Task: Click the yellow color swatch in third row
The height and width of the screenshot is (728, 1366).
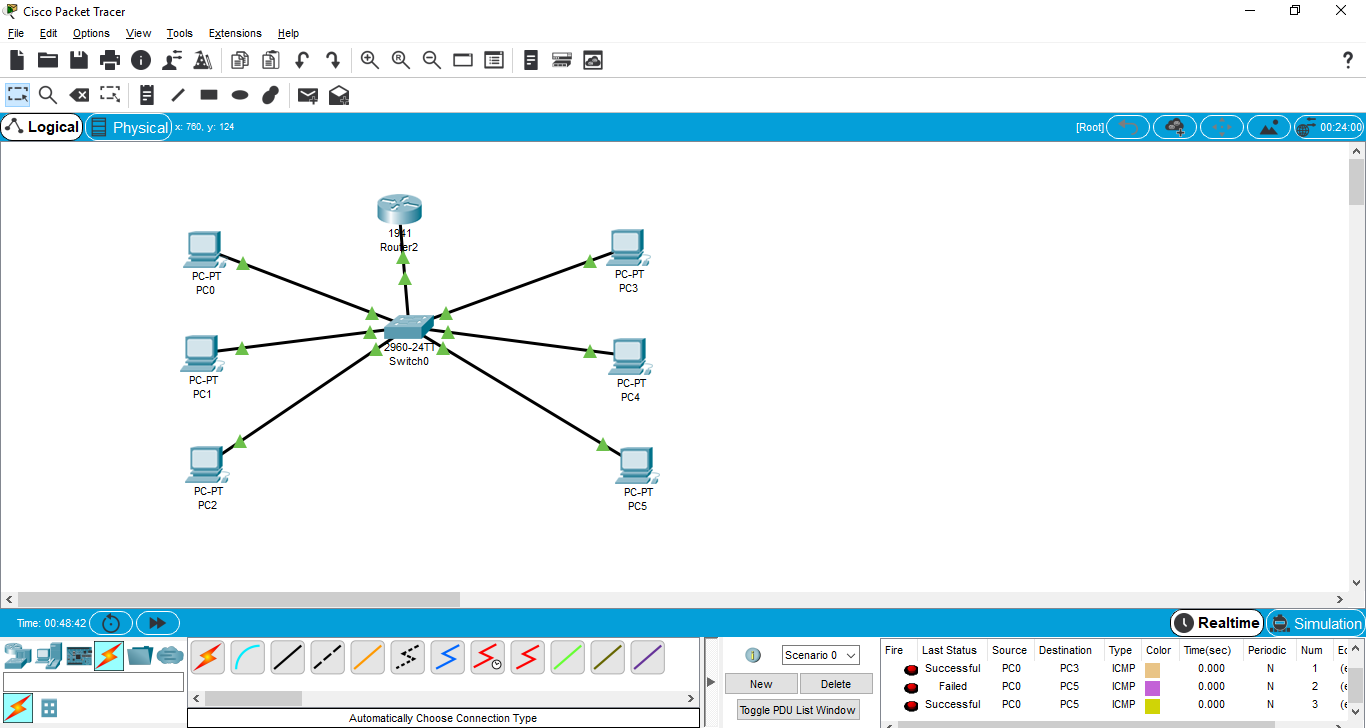Action: point(1152,705)
